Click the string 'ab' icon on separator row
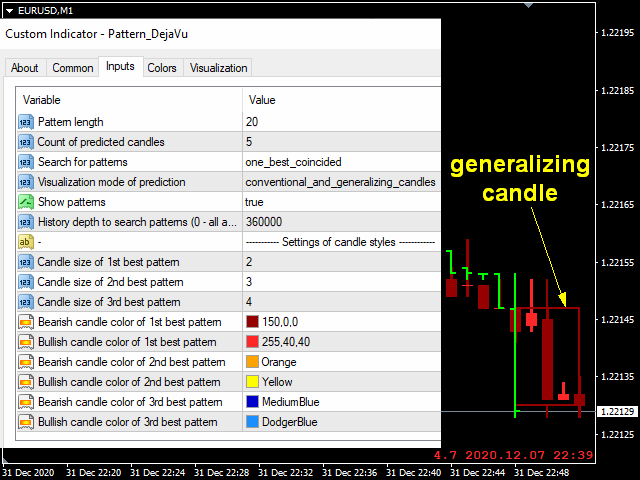 click(26, 242)
